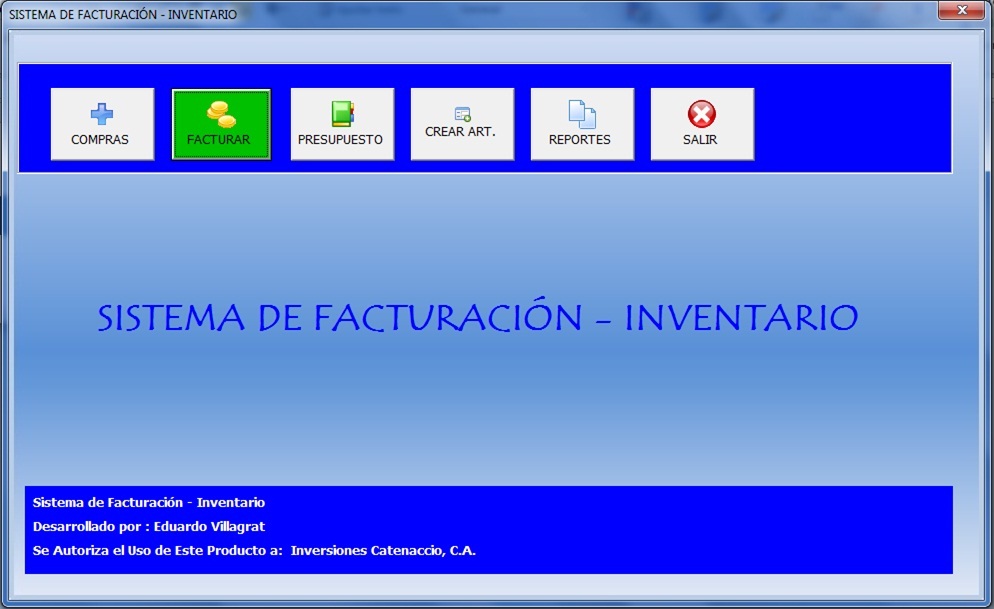Open the REPORTES button
This screenshot has width=994, height=609.
[x=582, y=124]
